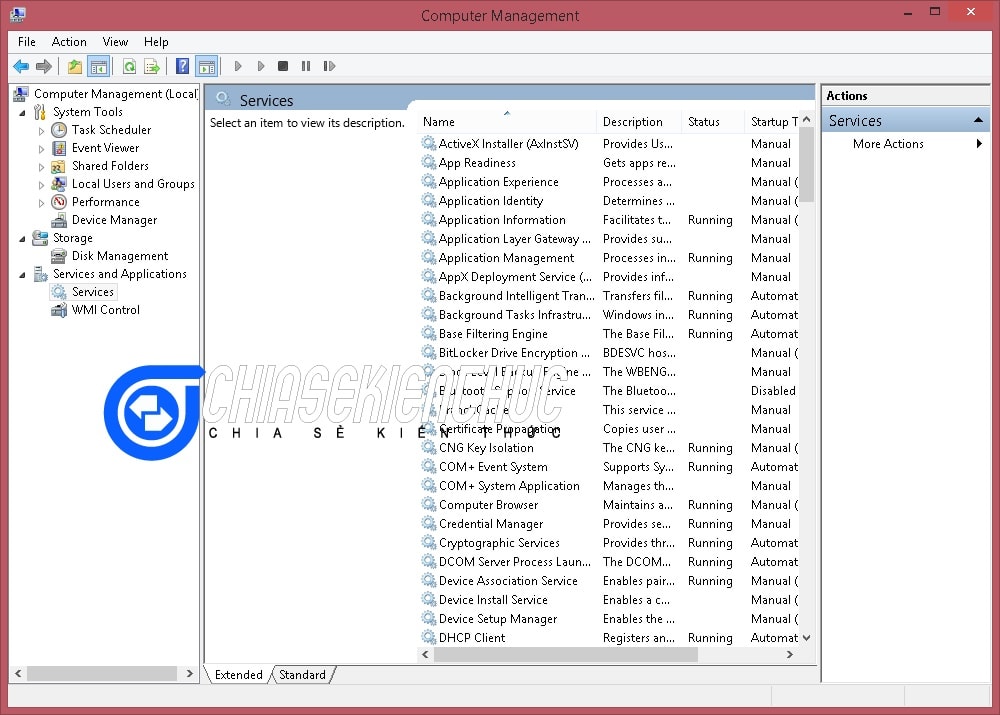This screenshot has width=1000, height=715.
Task: Click the services list vertical scrollbar thumb
Action: (x=807, y=165)
